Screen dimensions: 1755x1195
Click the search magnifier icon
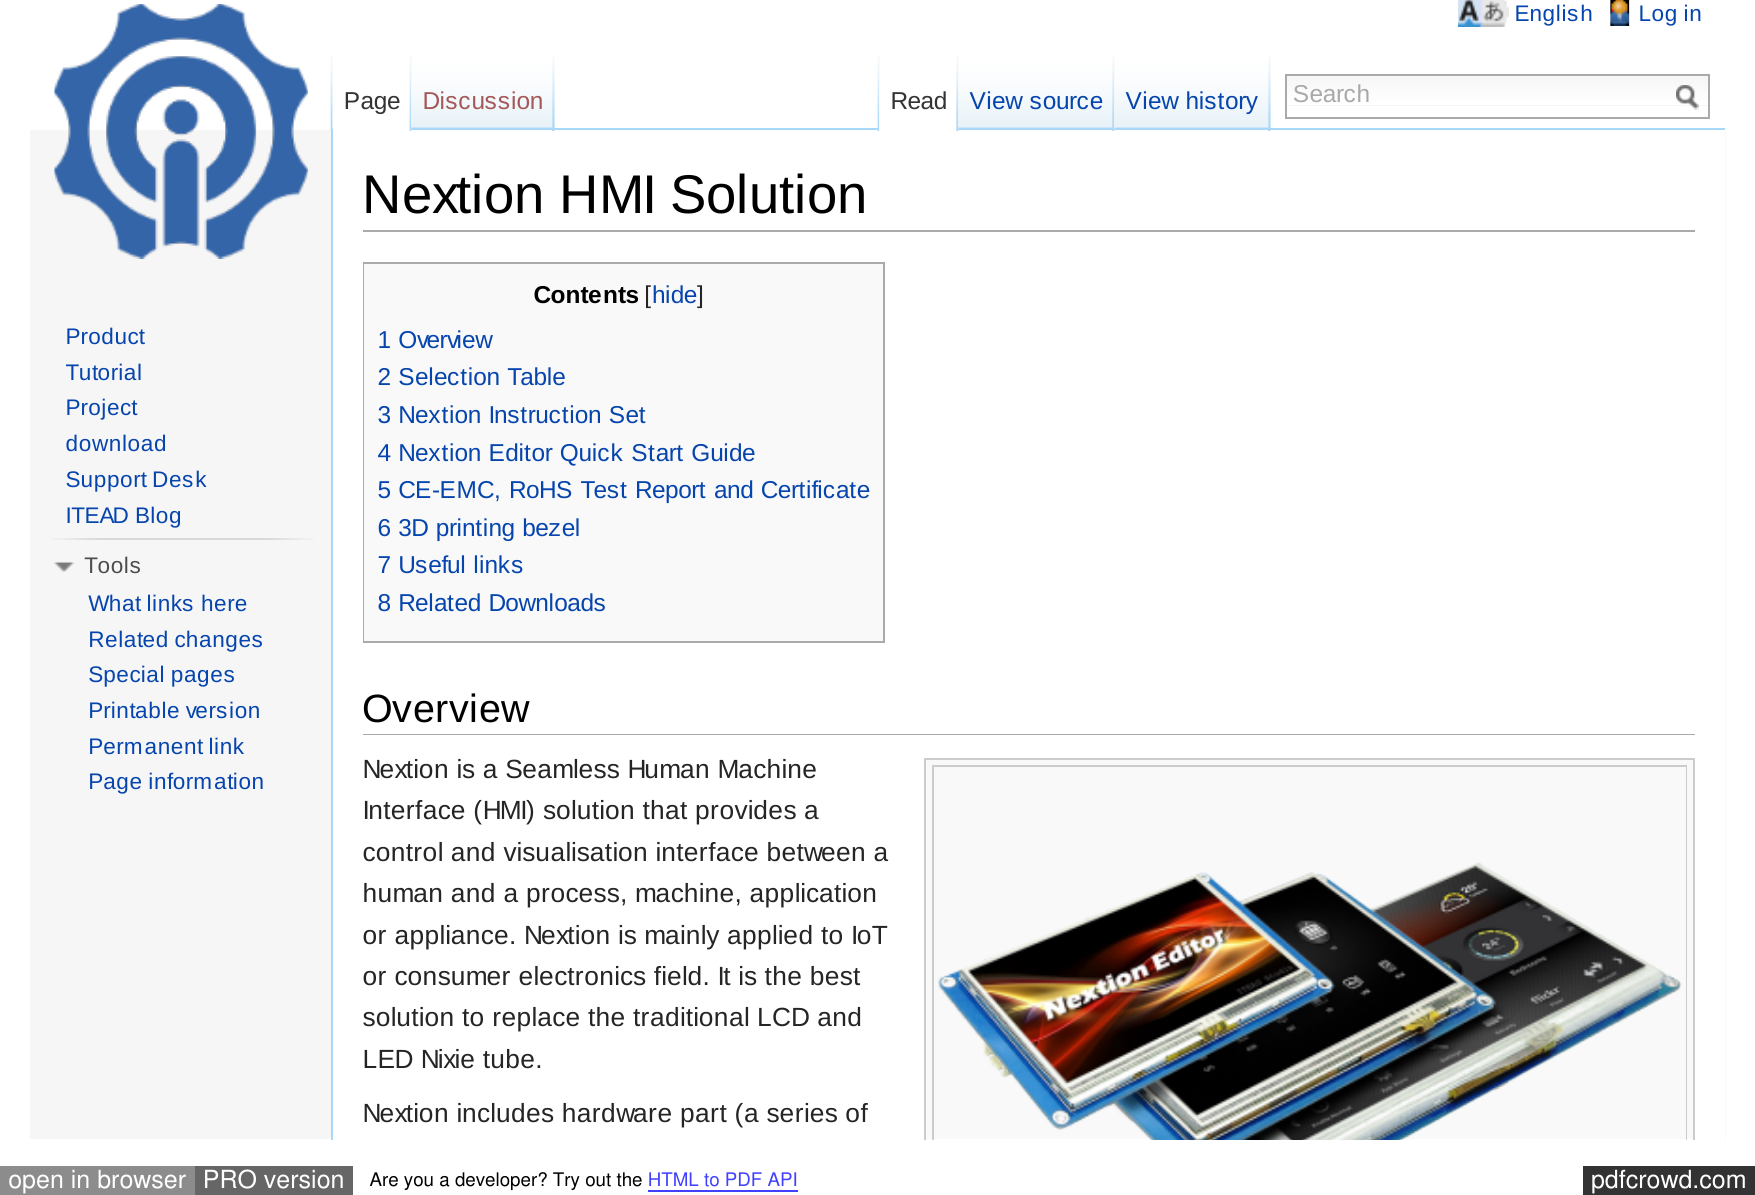[x=1687, y=96]
